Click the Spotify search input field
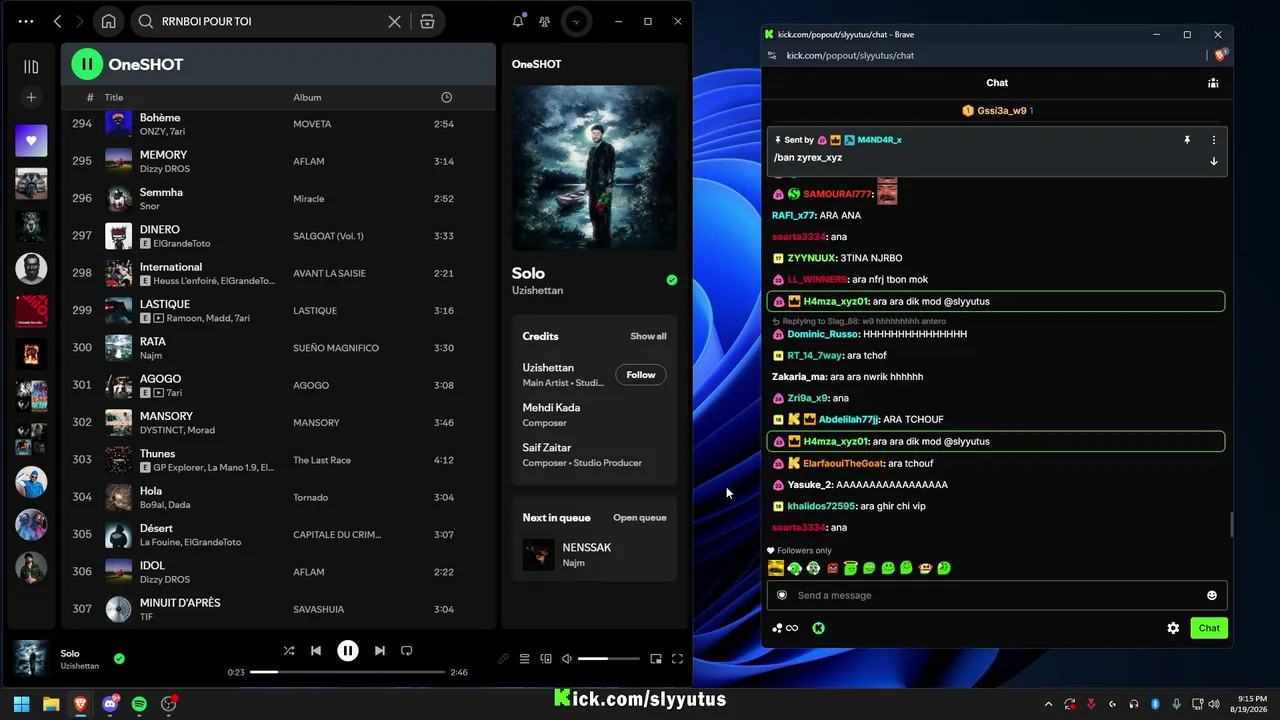The width and height of the screenshot is (1280, 720). [268, 21]
